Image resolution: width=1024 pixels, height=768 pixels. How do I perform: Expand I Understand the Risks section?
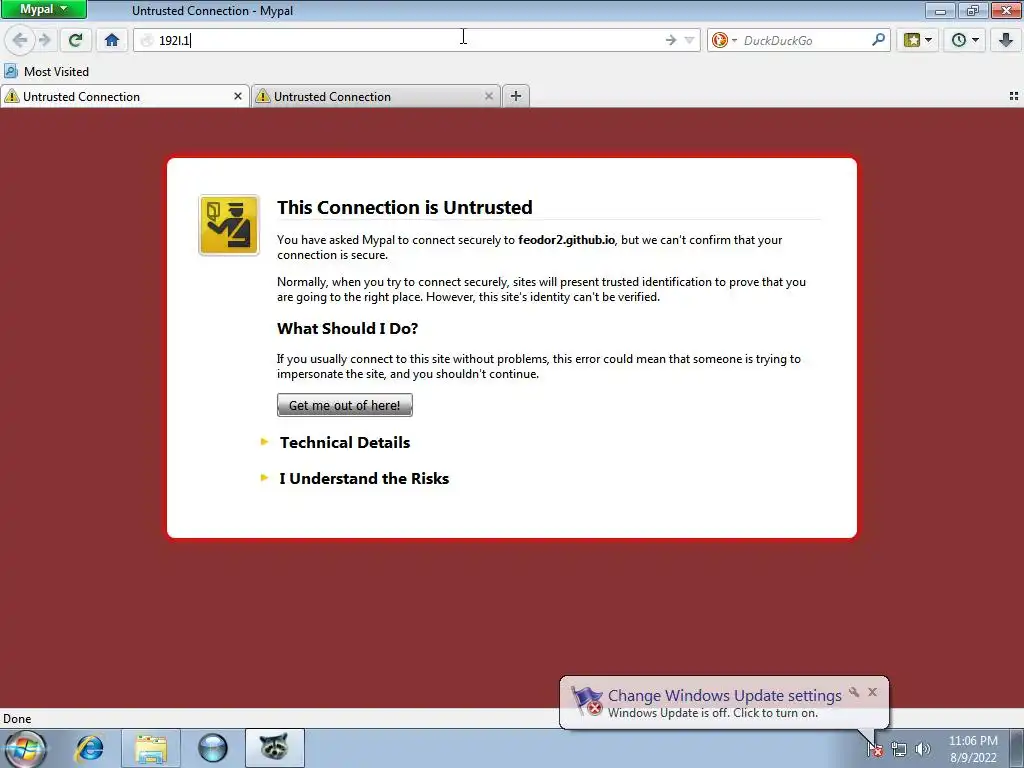click(364, 478)
